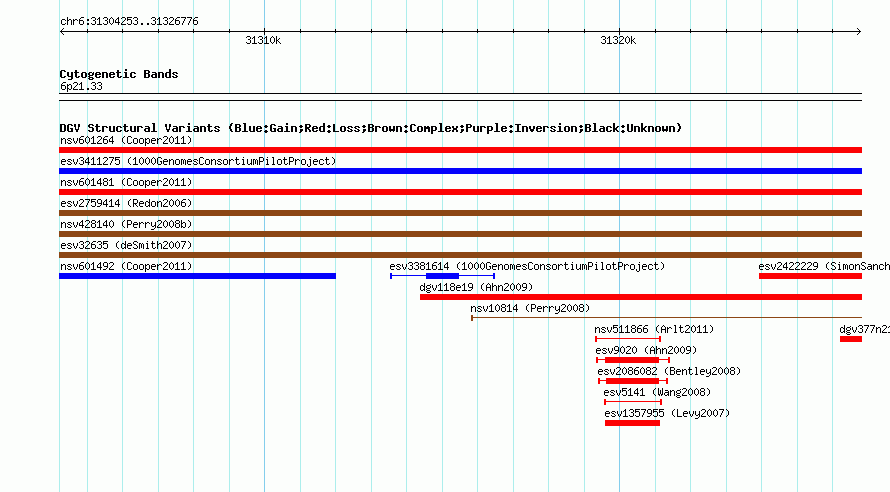Image resolution: width=890 pixels, height=492 pixels.
Task: Click the esv2422229 variant label
Action: pyautogui.click(x=824, y=266)
